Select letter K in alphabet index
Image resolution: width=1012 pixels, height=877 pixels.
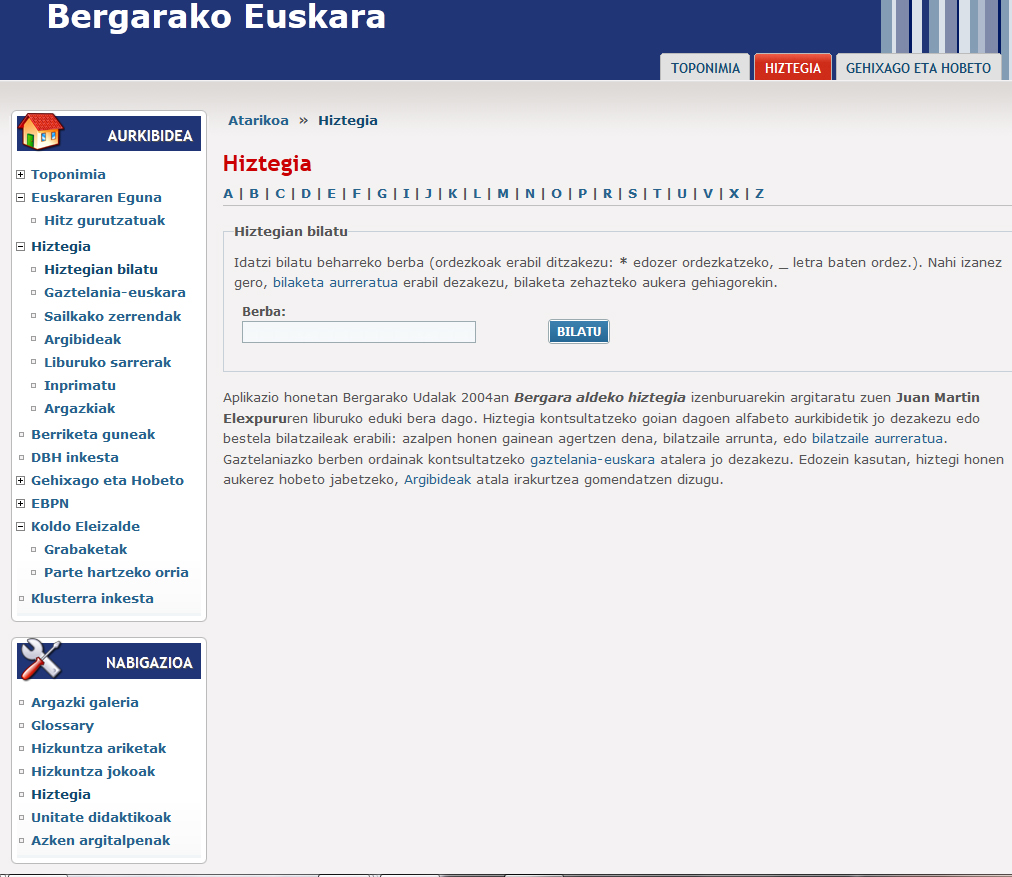click(x=452, y=194)
